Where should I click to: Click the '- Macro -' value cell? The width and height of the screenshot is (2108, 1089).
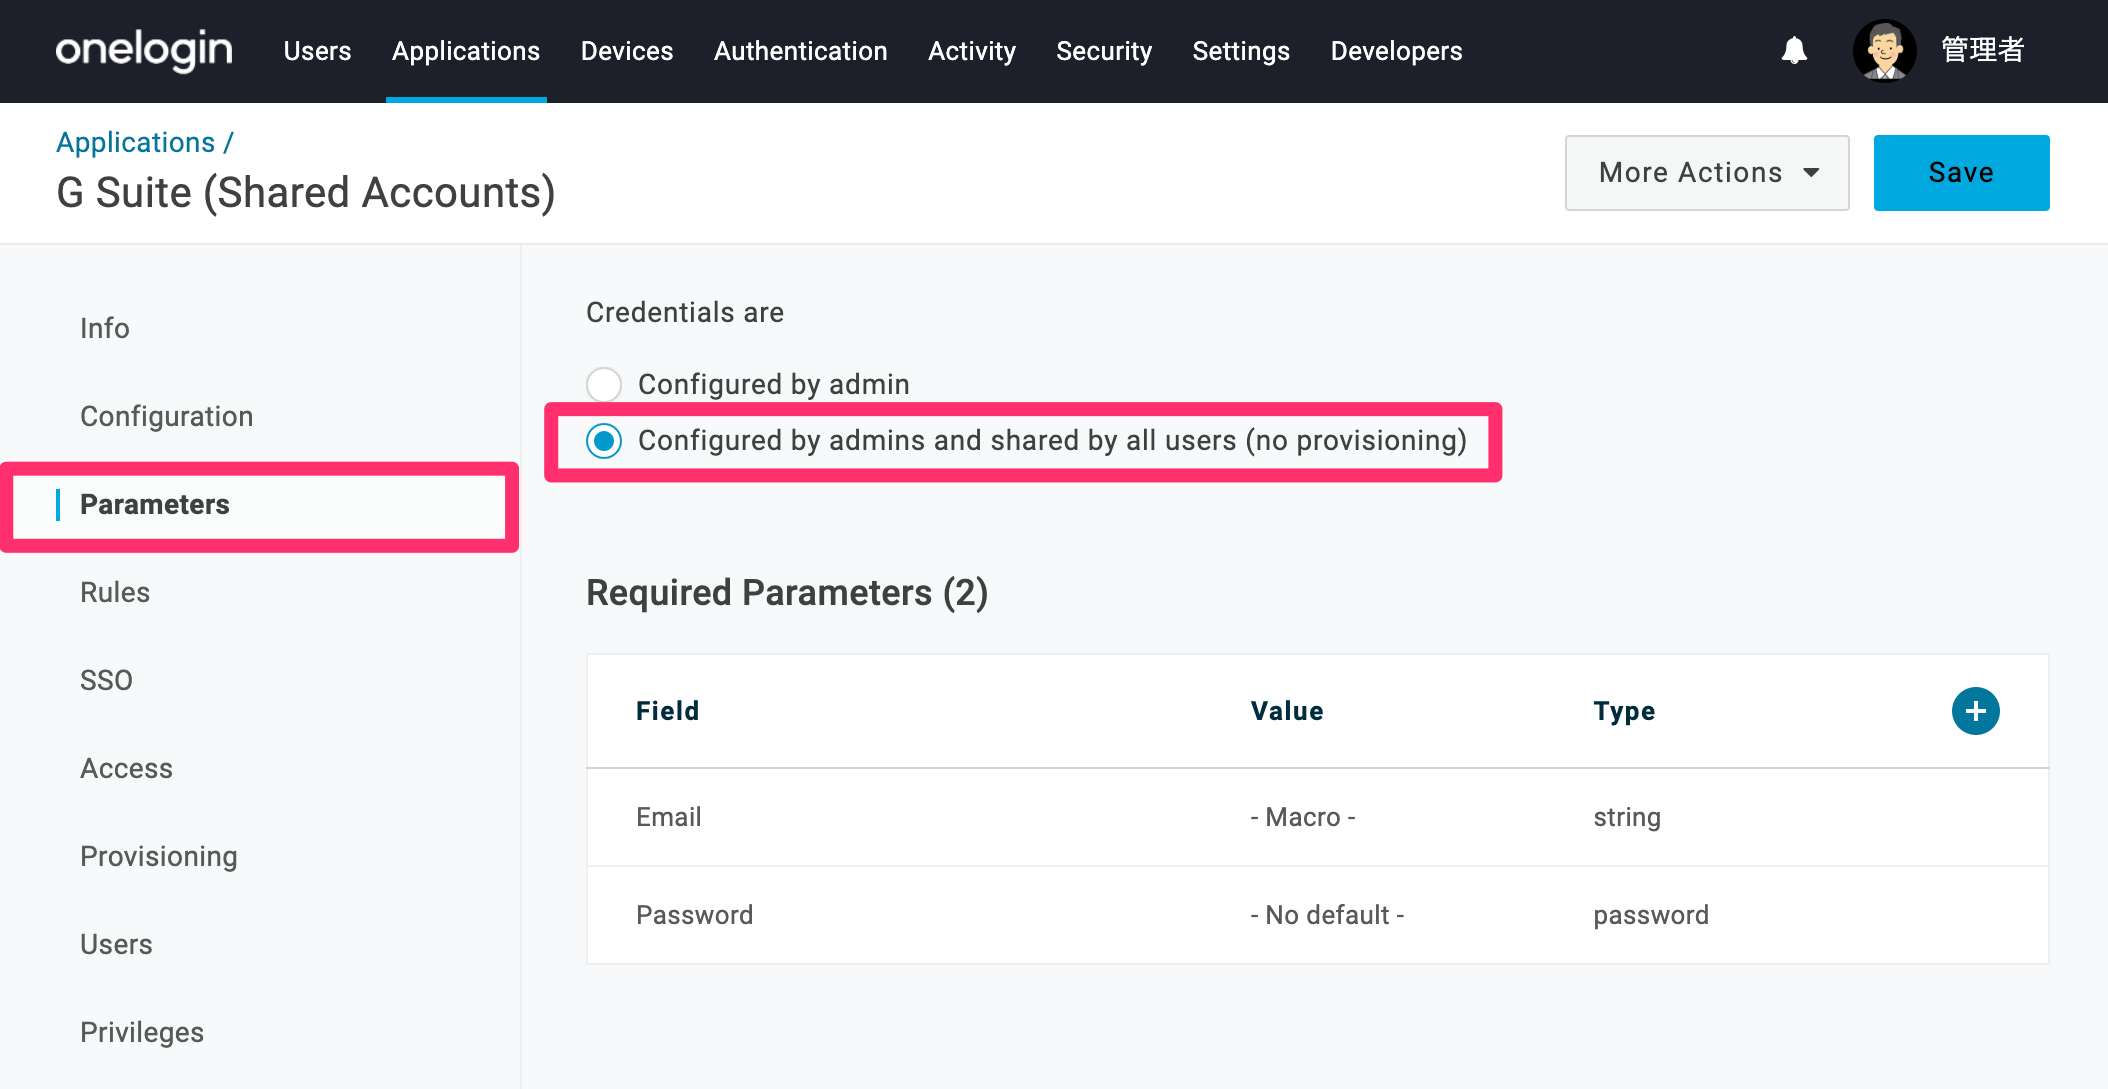coord(1303,817)
